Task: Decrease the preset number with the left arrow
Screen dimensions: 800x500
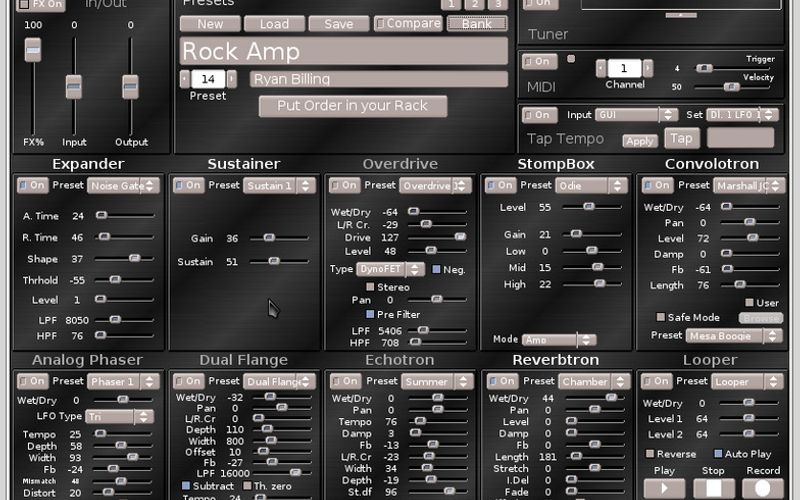Action: (x=185, y=79)
